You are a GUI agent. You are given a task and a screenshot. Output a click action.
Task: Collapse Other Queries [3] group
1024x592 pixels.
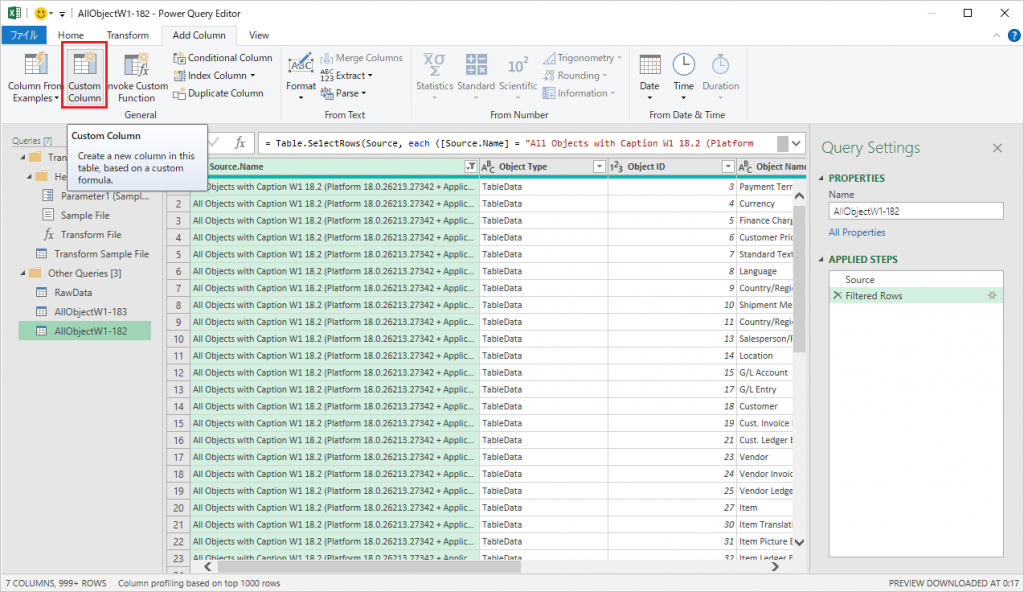tap(23, 273)
